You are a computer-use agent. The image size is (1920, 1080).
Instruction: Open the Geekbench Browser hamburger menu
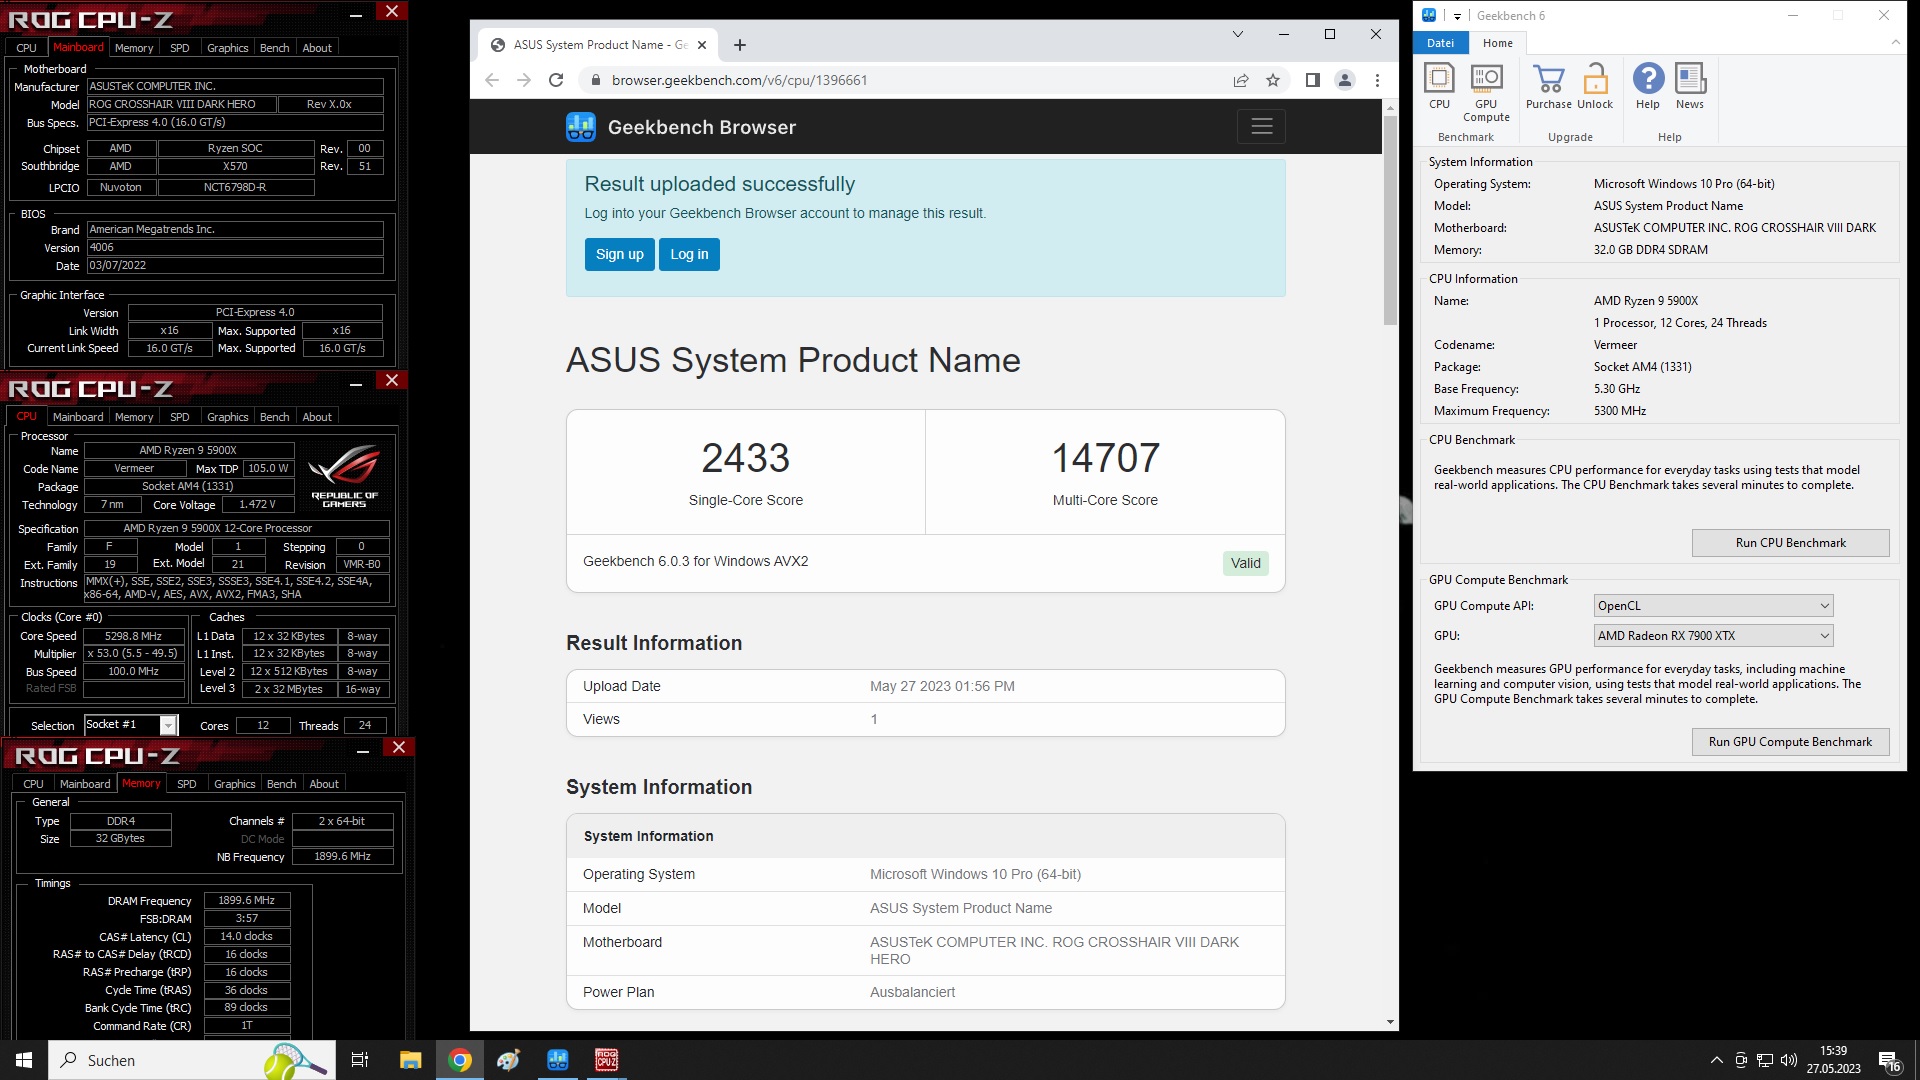click(1262, 127)
